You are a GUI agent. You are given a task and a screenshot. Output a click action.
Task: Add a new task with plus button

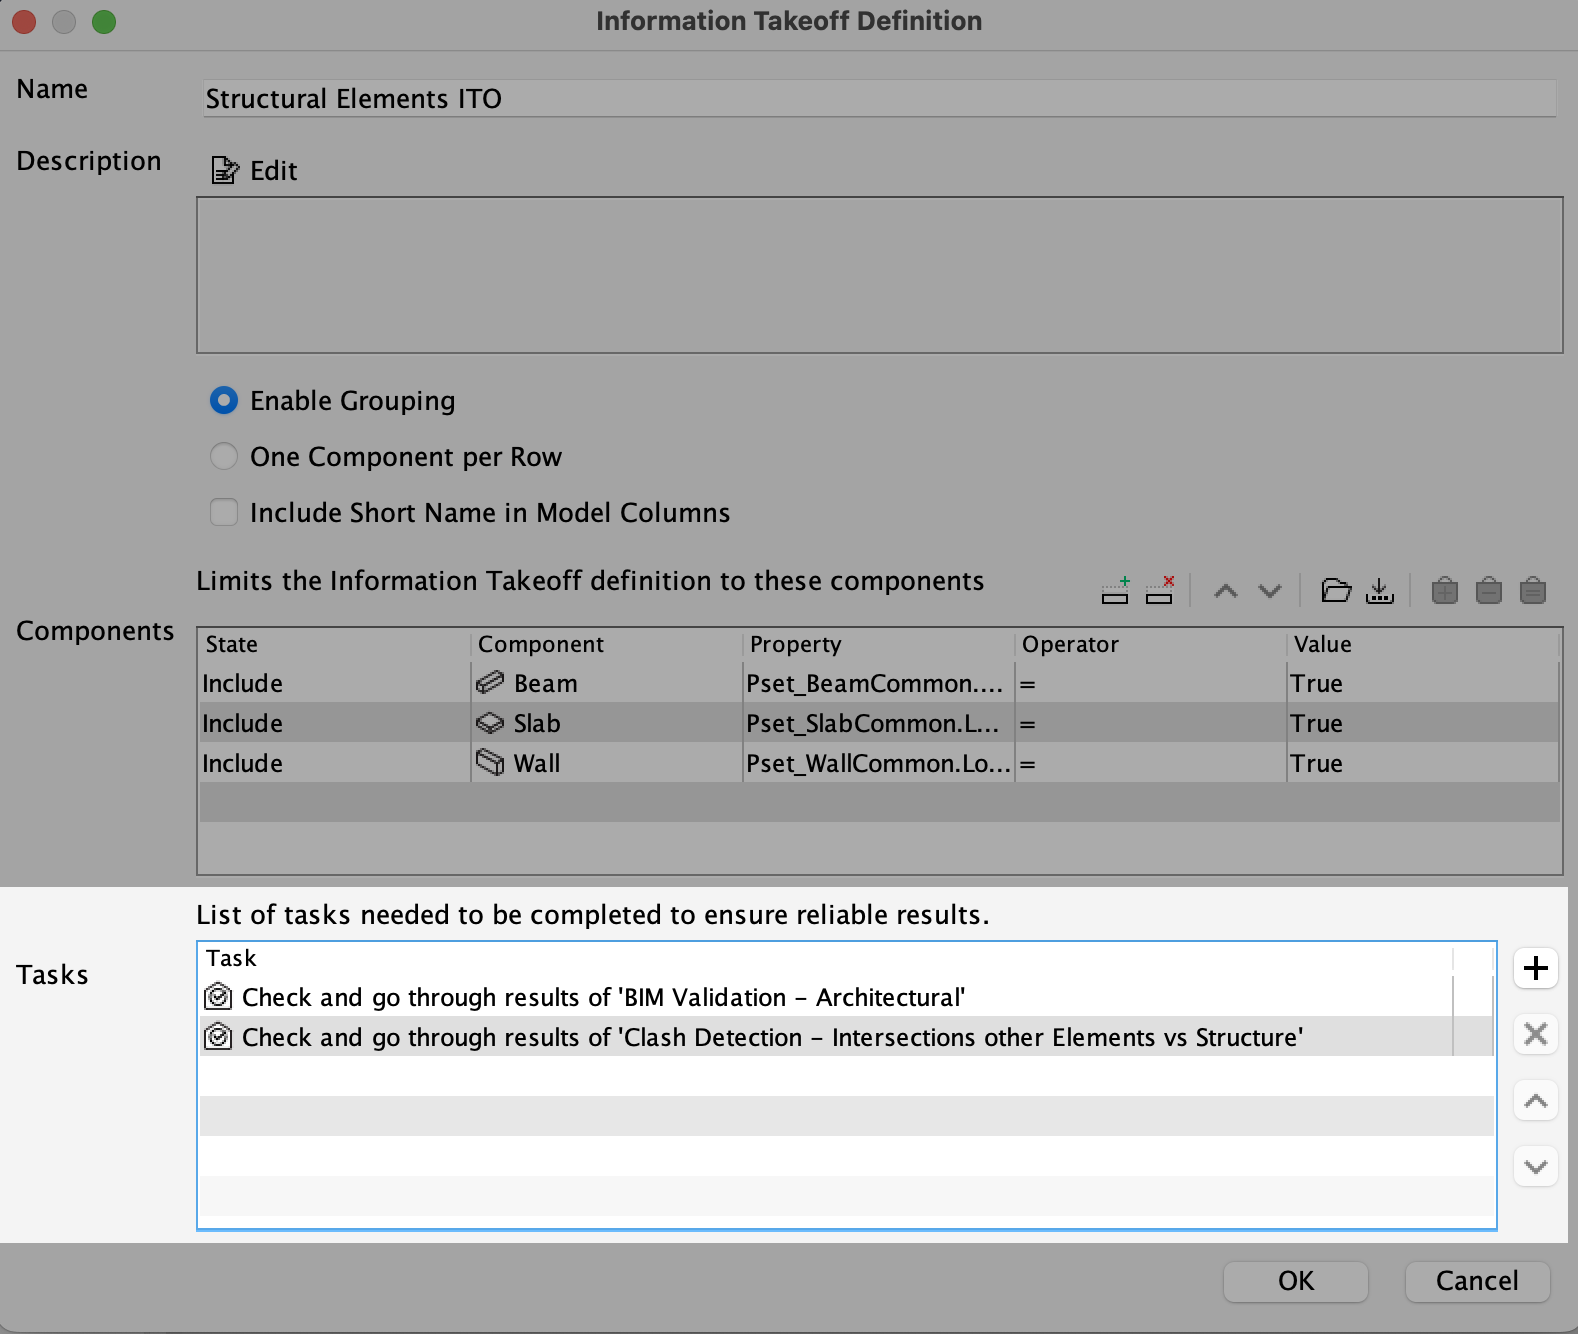click(1536, 968)
